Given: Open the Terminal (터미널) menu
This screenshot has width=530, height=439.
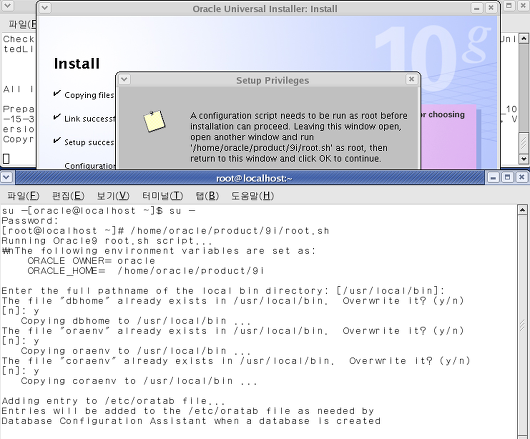Looking at the screenshot, I should (x=162, y=196).
